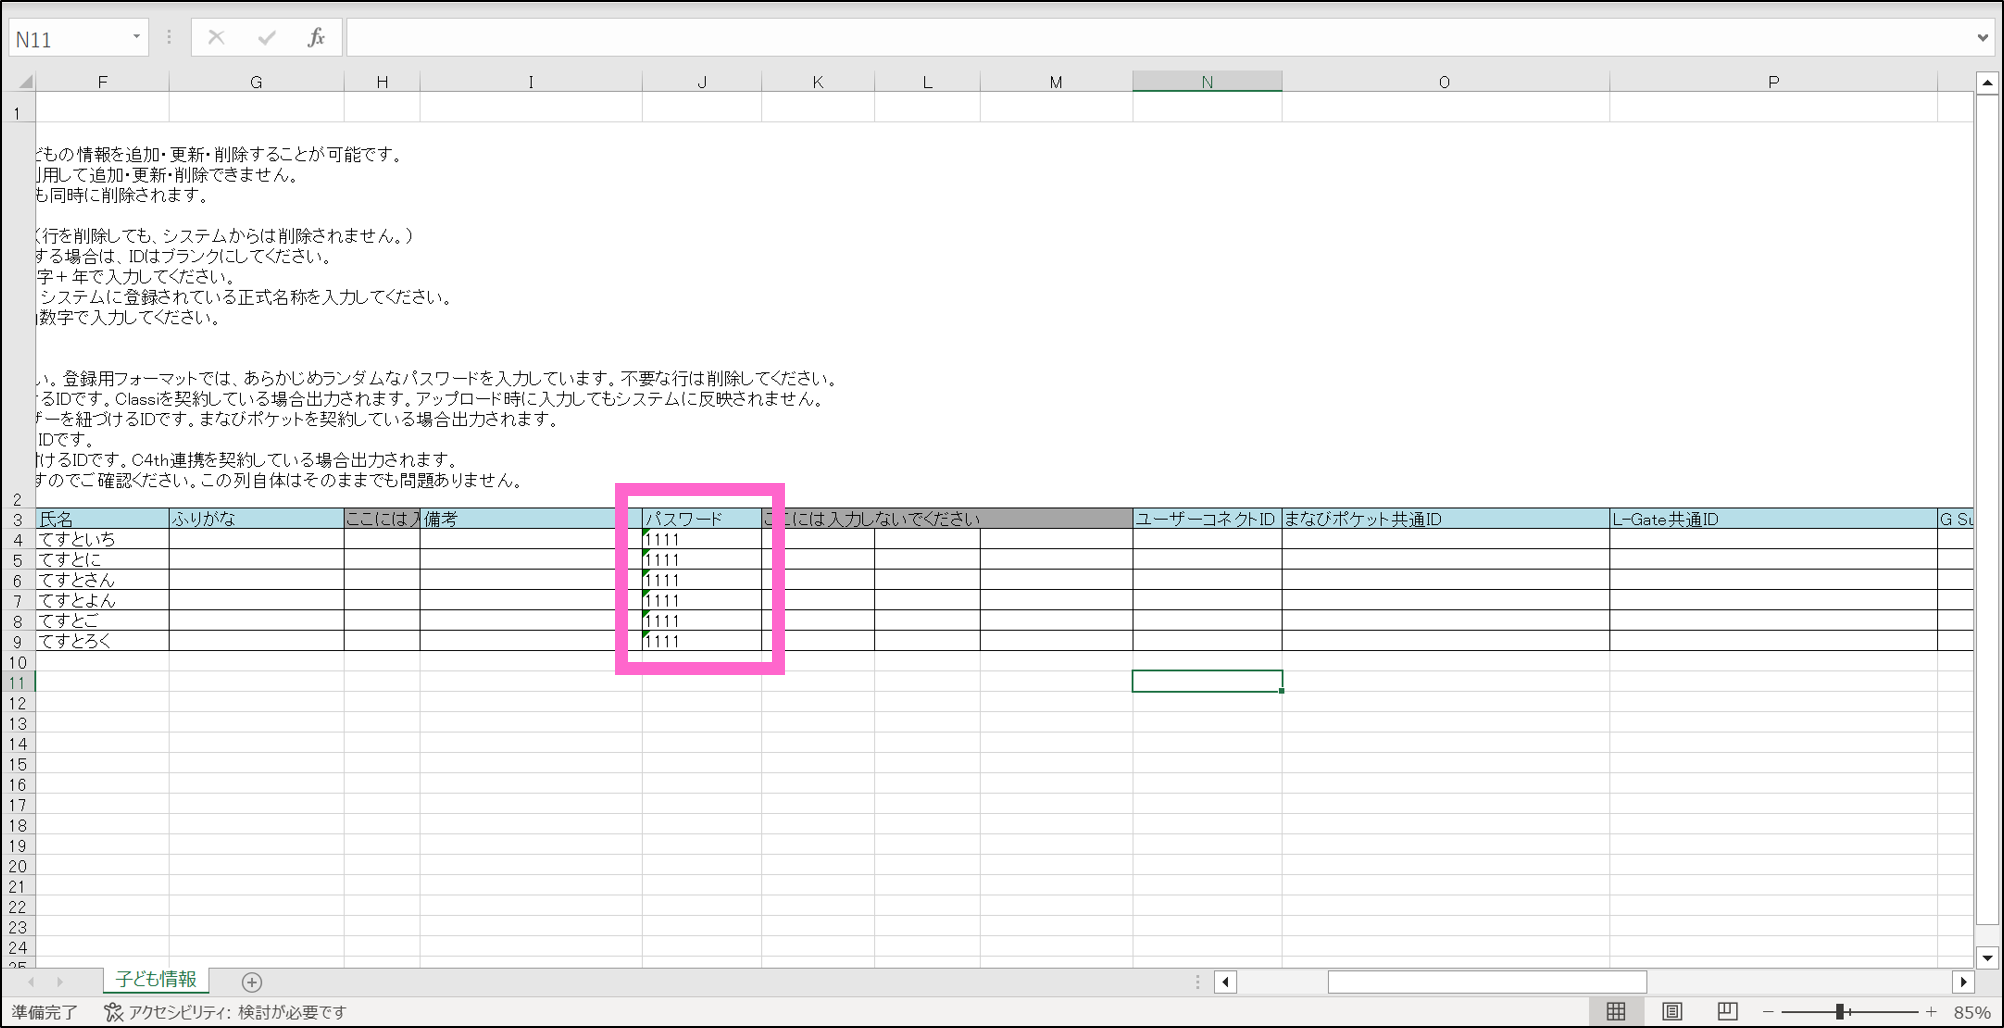Open the 子ども情報 sheet tab

tap(156, 980)
